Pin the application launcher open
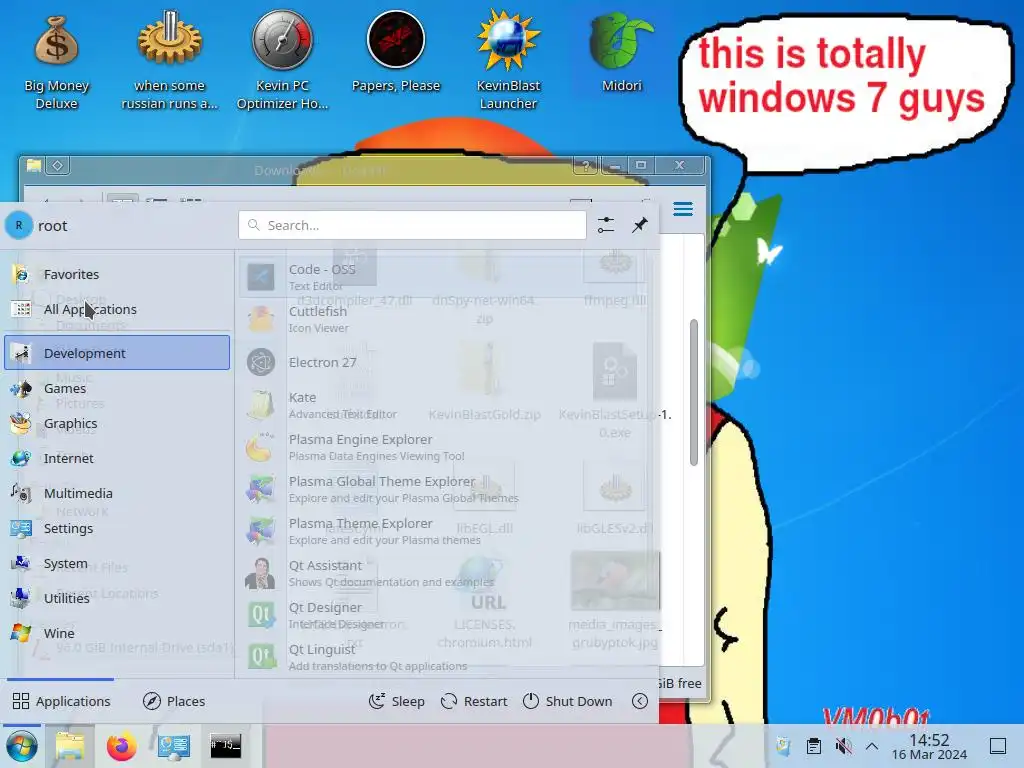This screenshot has width=1024, height=768. coord(639,225)
